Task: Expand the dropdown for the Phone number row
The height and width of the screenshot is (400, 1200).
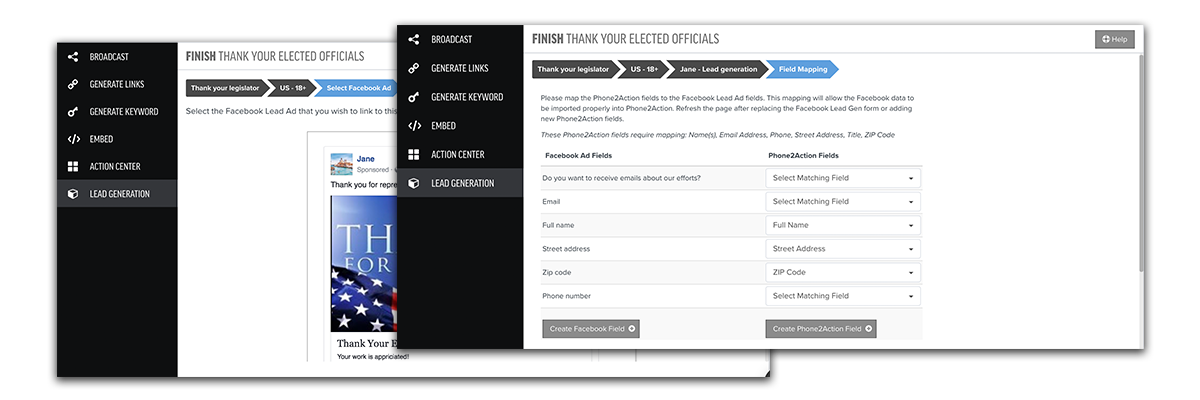Action: [x=843, y=296]
